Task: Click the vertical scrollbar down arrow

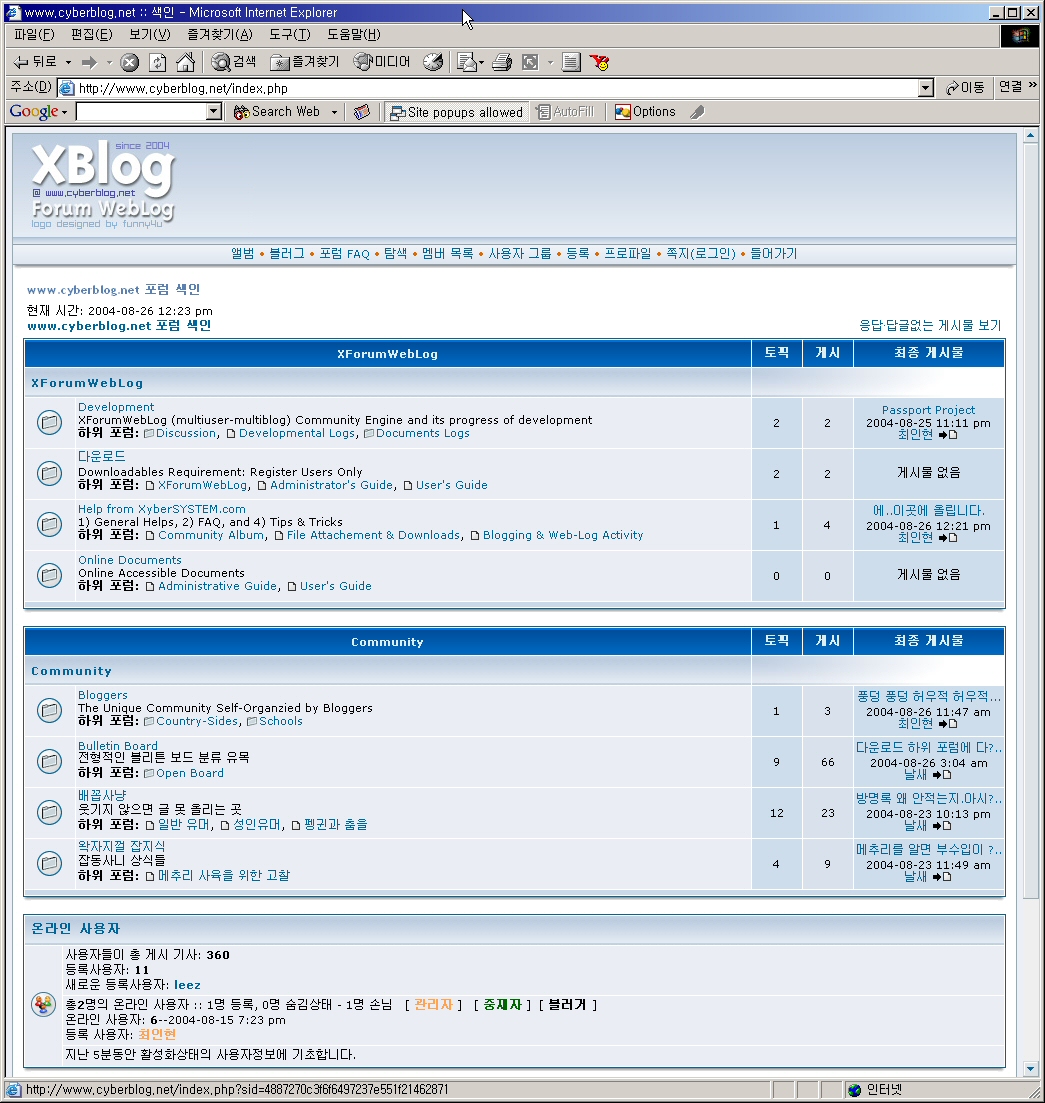Action: click(1030, 1069)
